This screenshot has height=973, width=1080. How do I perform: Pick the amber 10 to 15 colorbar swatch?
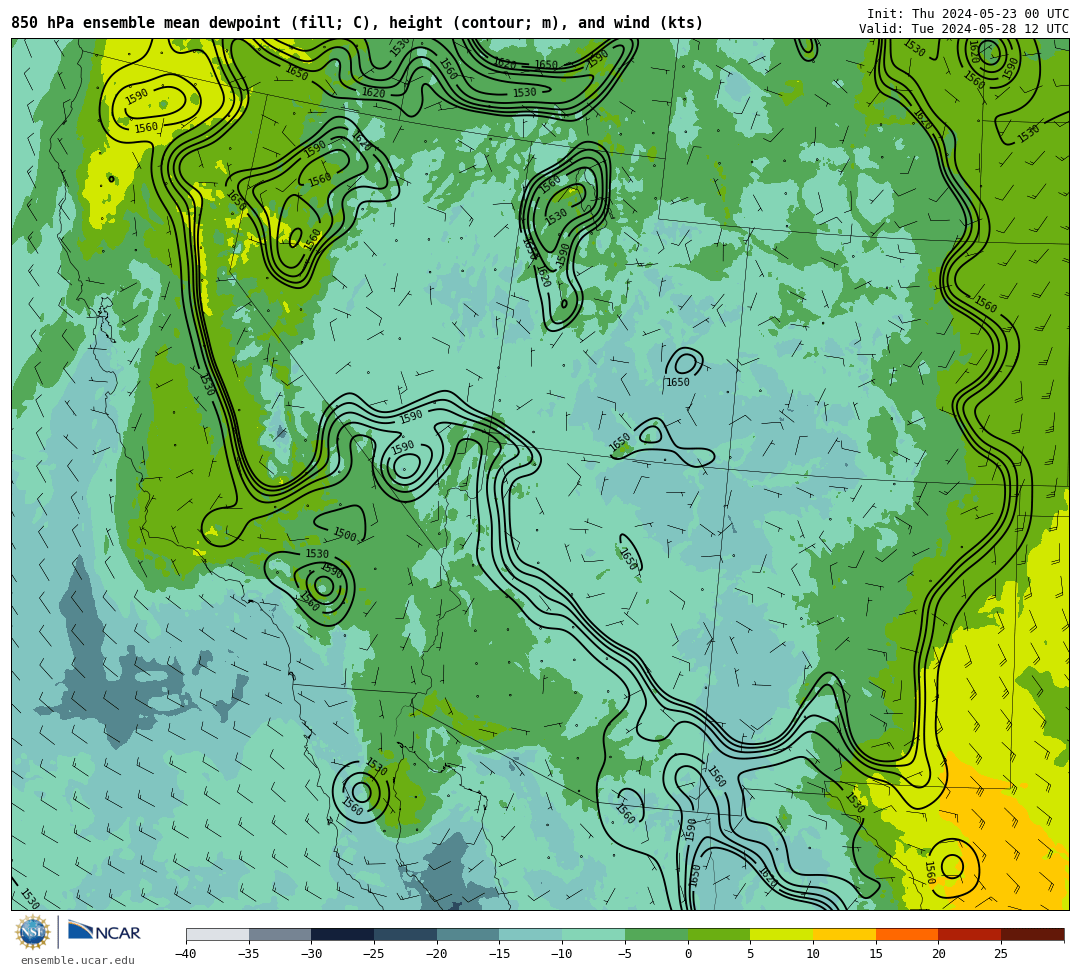[x=844, y=934]
